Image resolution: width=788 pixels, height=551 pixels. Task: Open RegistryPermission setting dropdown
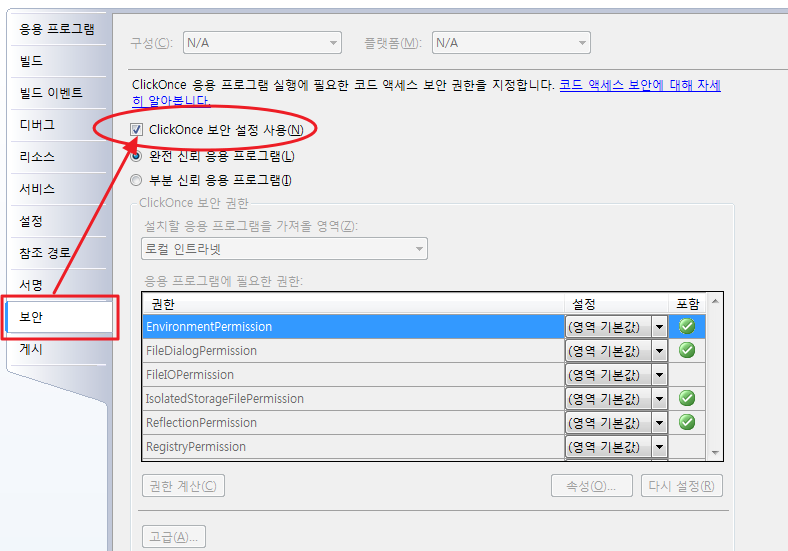point(659,447)
